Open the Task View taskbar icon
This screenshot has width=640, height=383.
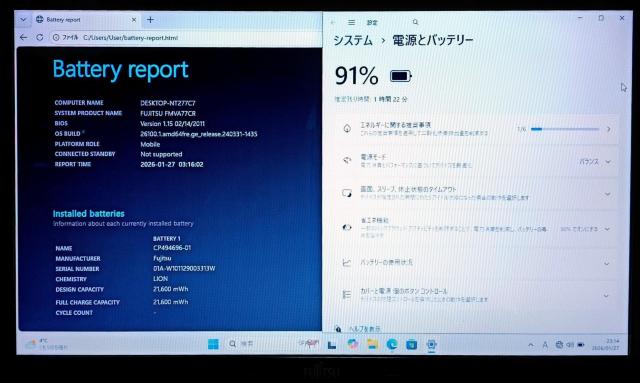(332, 345)
